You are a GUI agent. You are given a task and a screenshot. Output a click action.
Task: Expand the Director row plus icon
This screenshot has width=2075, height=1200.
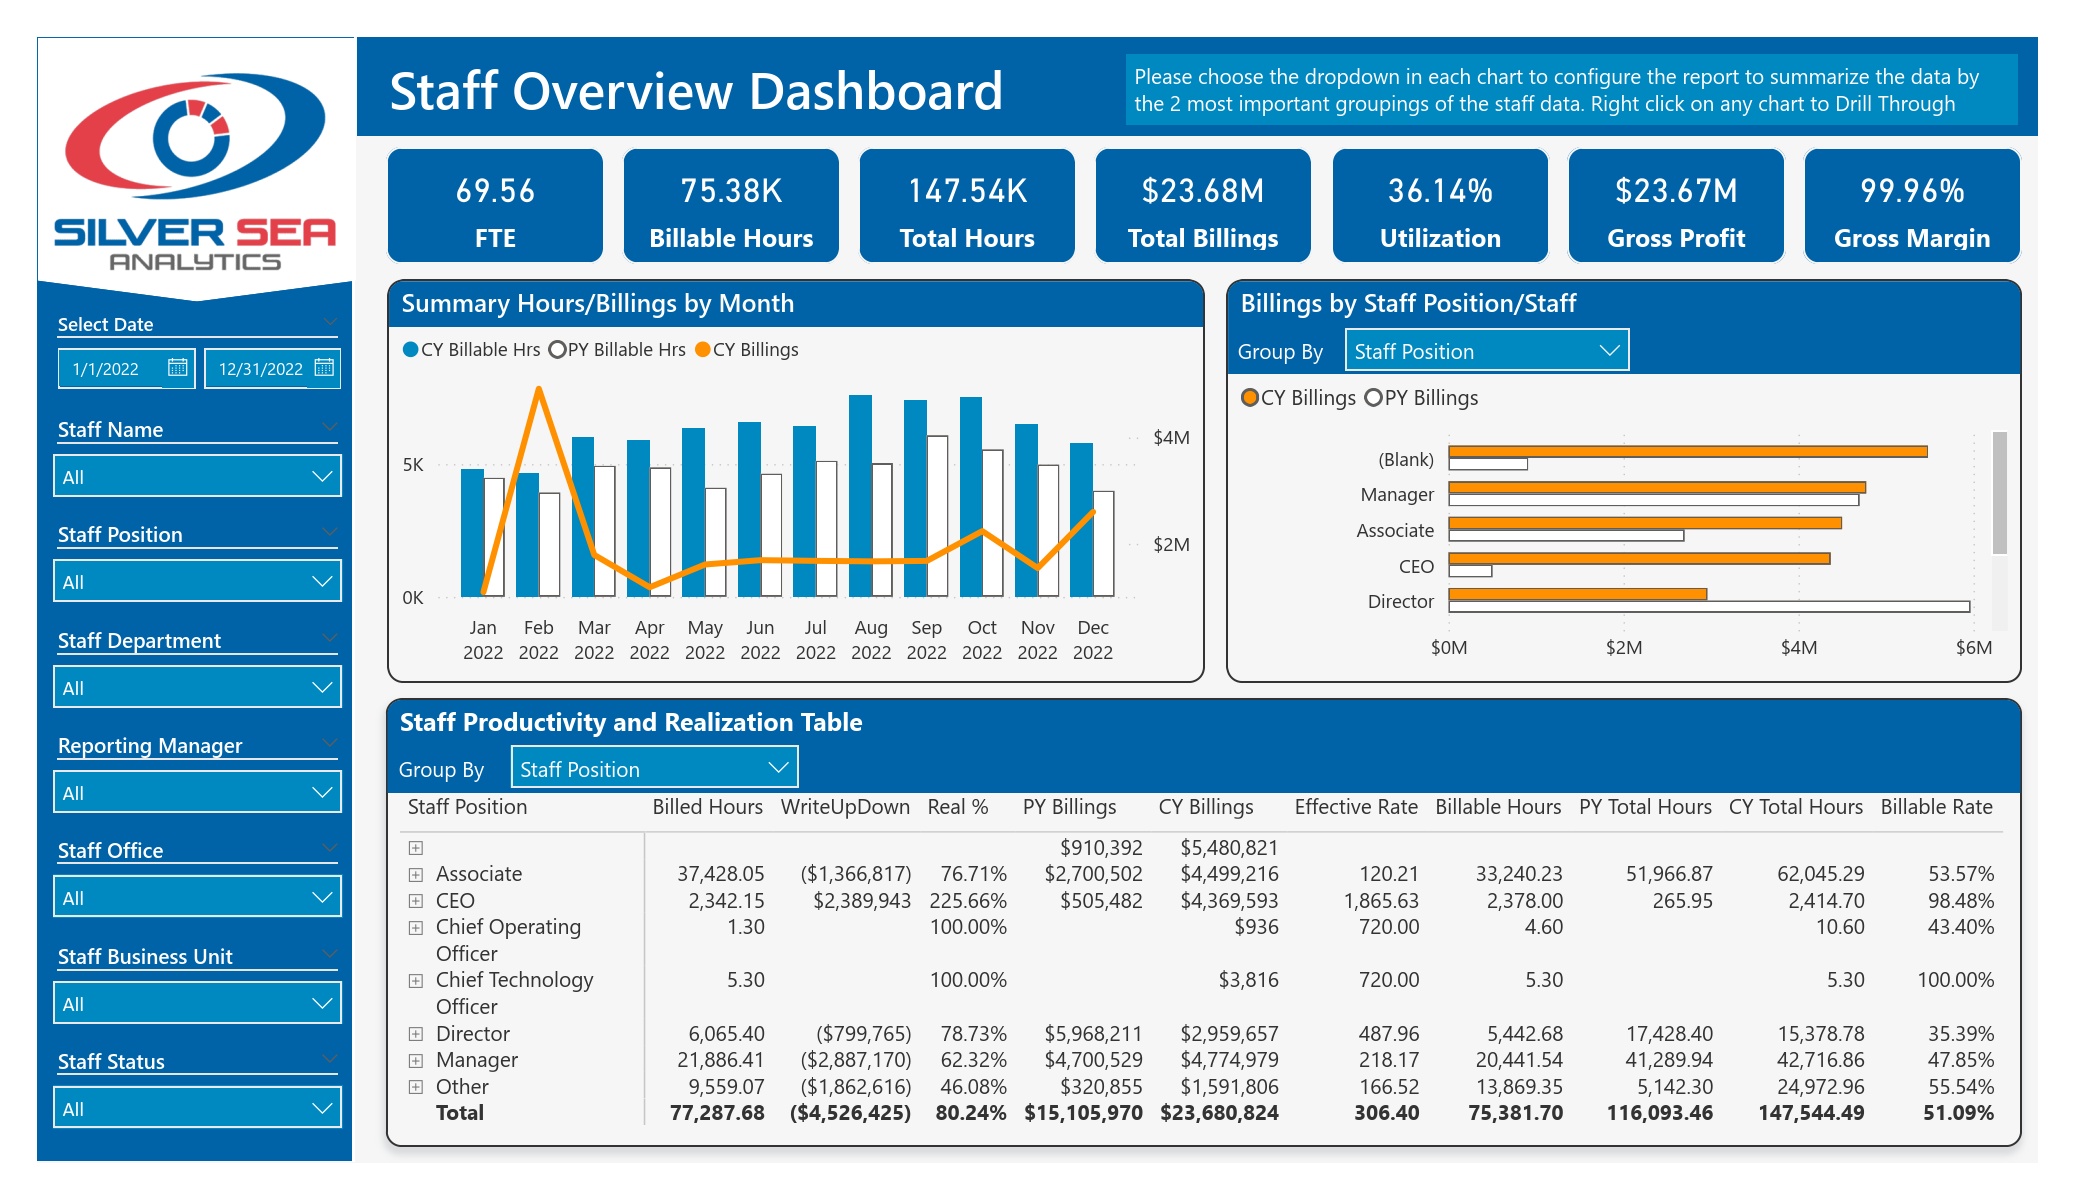point(416,1034)
